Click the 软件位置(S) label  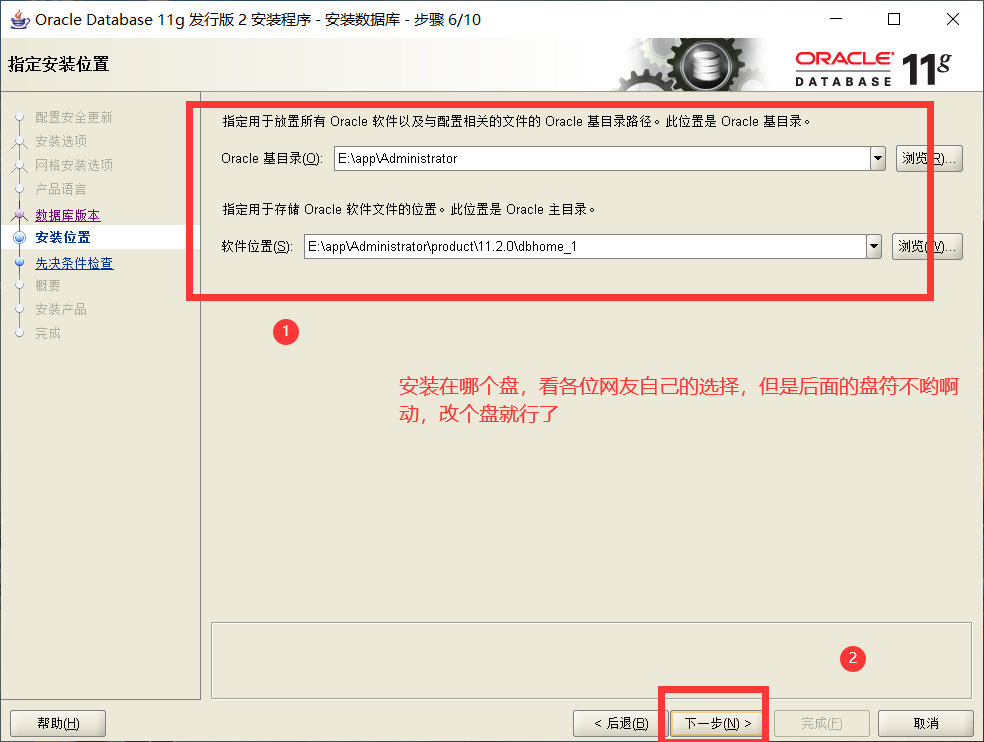tap(257, 247)
